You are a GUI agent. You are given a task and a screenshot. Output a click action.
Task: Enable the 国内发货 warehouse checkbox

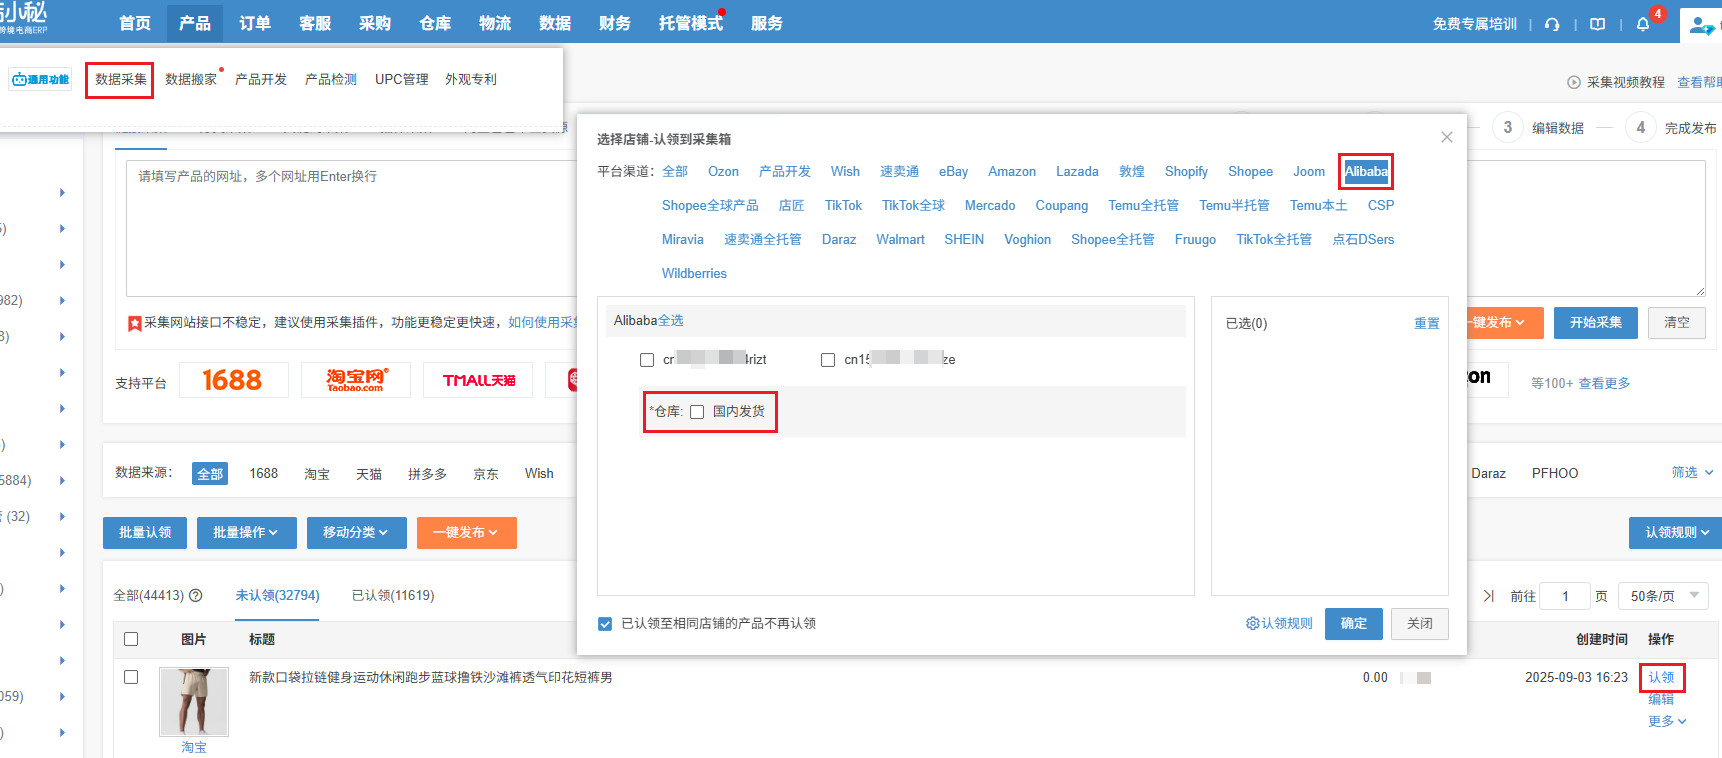697,412
